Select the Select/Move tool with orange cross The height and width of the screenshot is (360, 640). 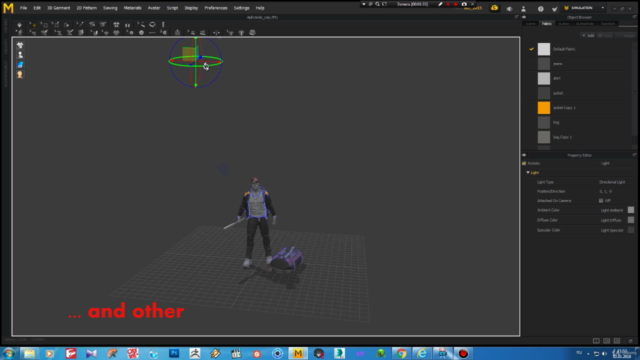pos(33,25)
